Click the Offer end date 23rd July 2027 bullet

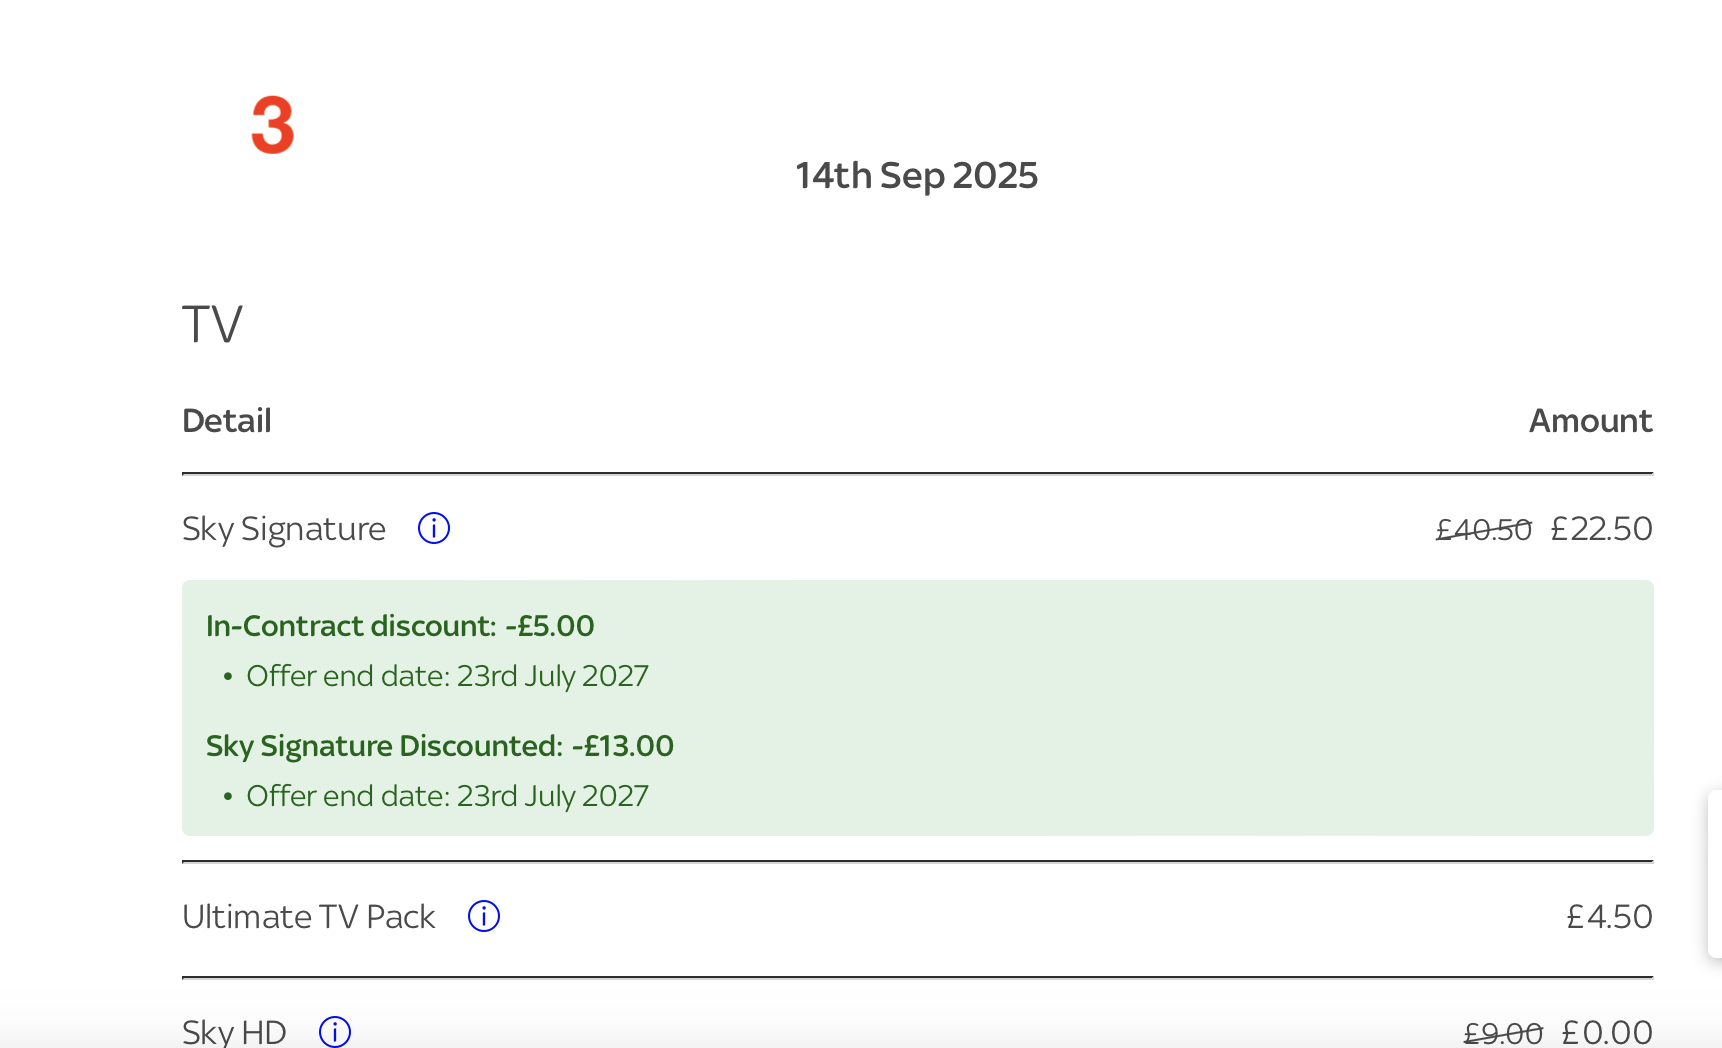pyautogui.click(x=447, y=675)
